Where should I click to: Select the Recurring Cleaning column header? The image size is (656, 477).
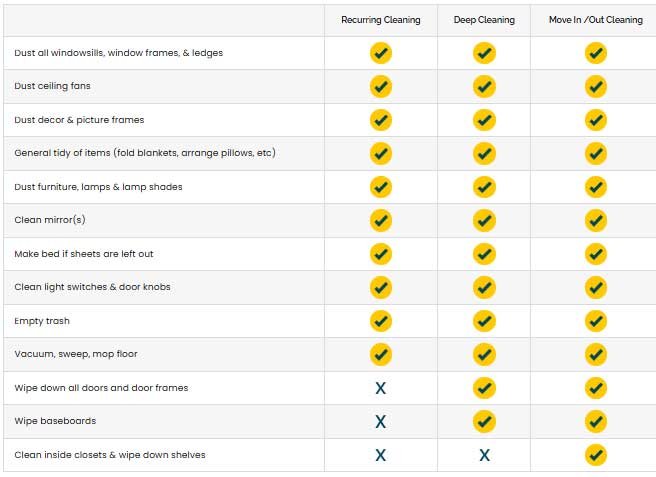(x=381, y=20)
